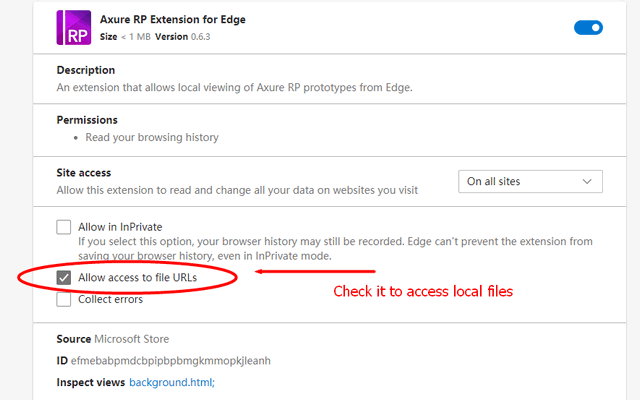The width and height of the screenshot is (640, 400).
Task: Click the Site access heading
Action: 84,173
